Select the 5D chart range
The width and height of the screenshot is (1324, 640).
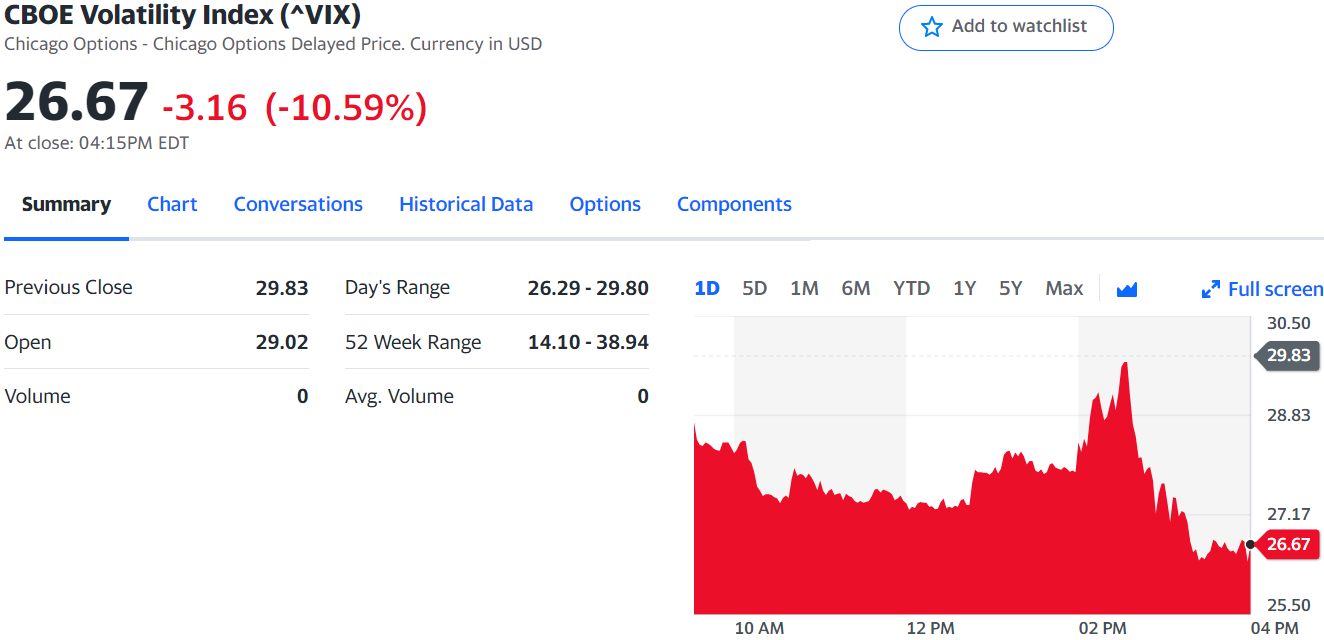pyautogui.click(x=754, y=288)
